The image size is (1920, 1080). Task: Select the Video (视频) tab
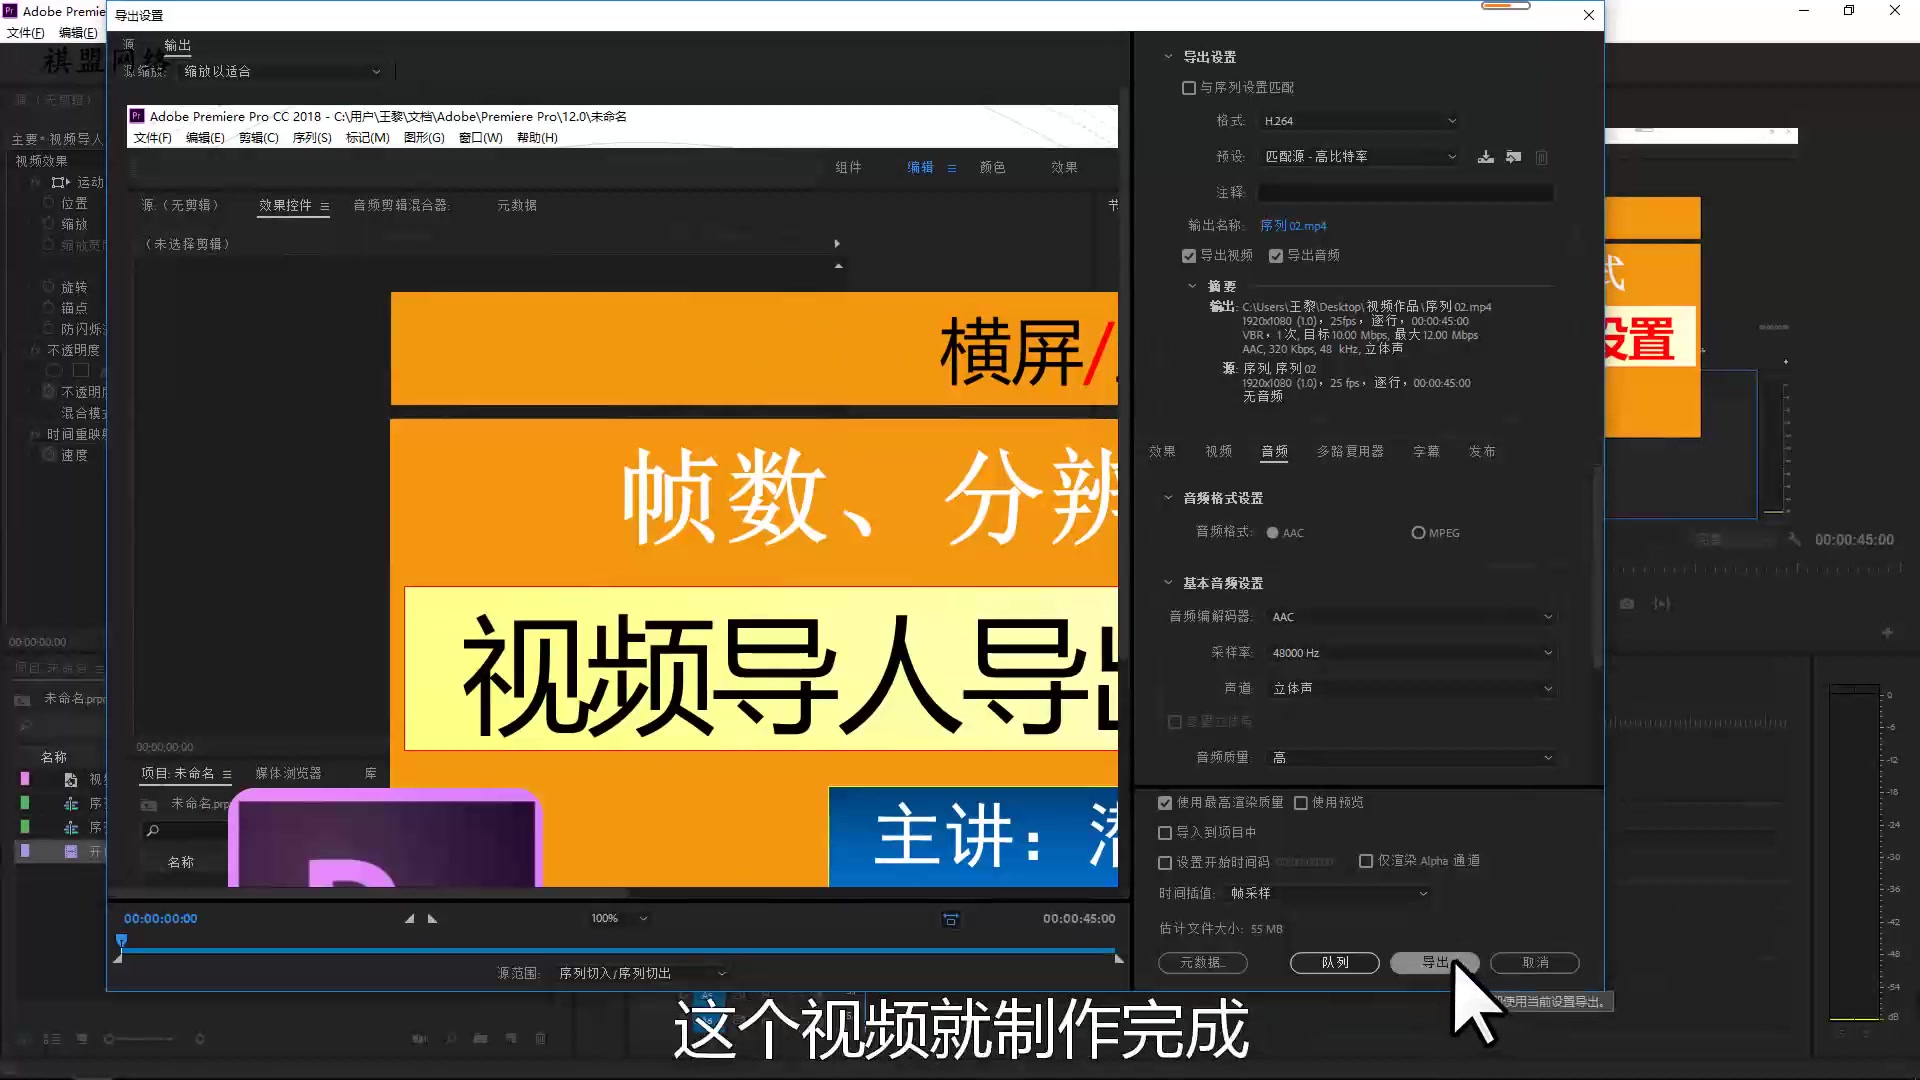point(1217,451)
